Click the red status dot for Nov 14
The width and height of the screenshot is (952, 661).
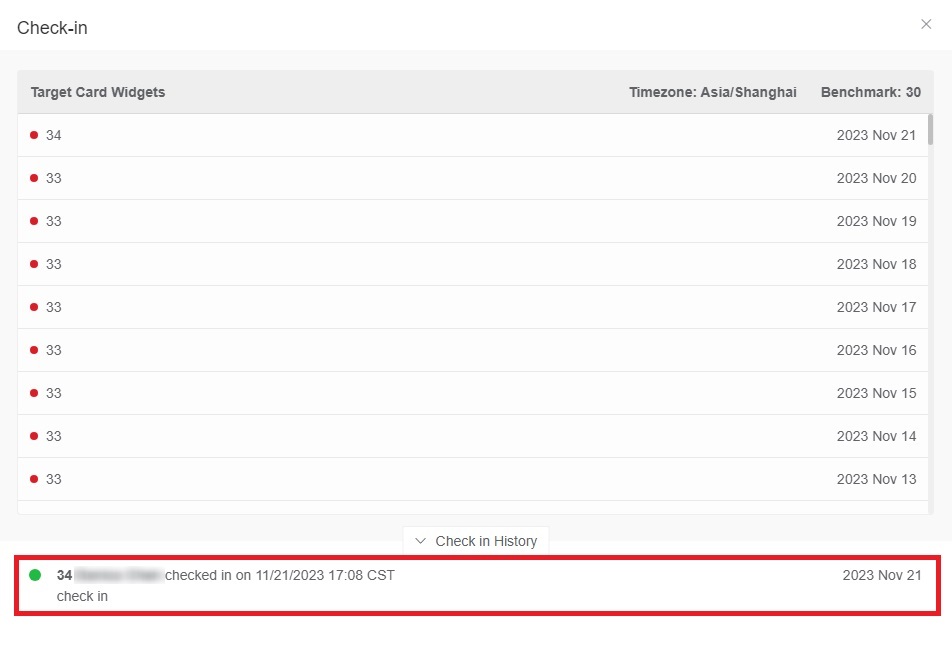click(34, 436)
